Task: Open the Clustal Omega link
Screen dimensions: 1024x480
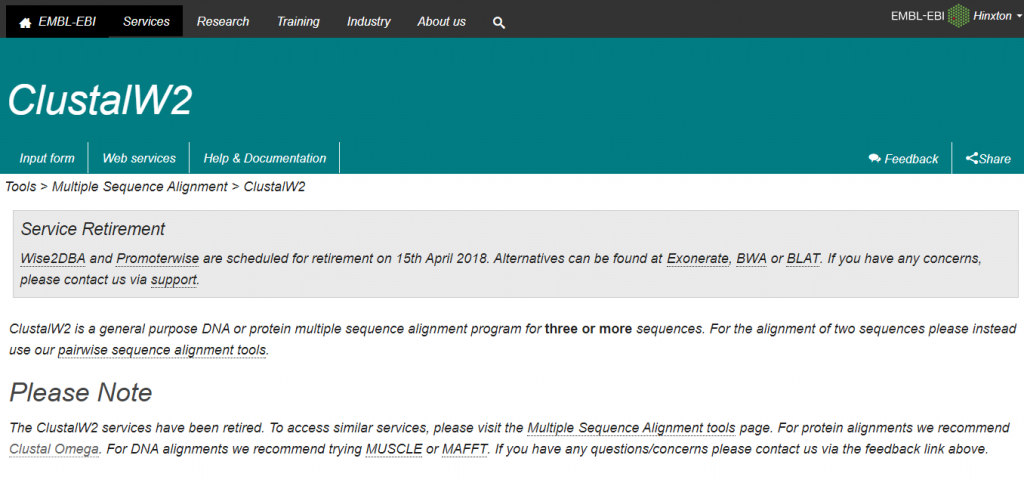Action: 54,449
